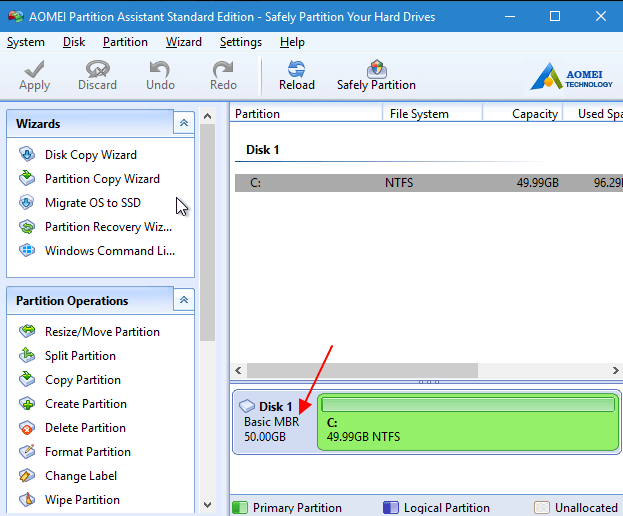
Task: Click 49.99GB capacity cell
Action: 538,183
